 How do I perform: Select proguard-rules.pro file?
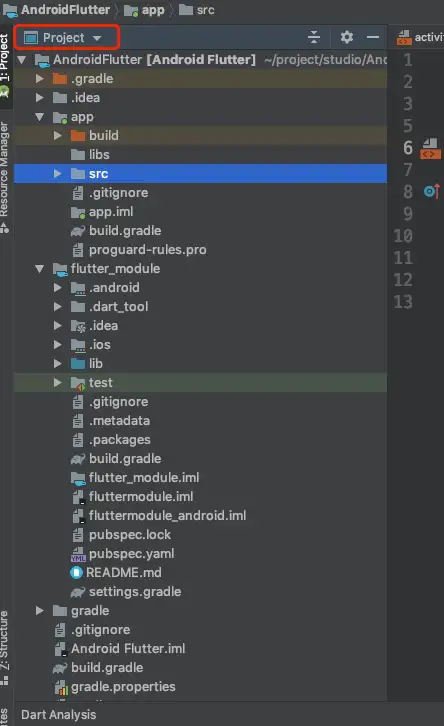[147, 250]
